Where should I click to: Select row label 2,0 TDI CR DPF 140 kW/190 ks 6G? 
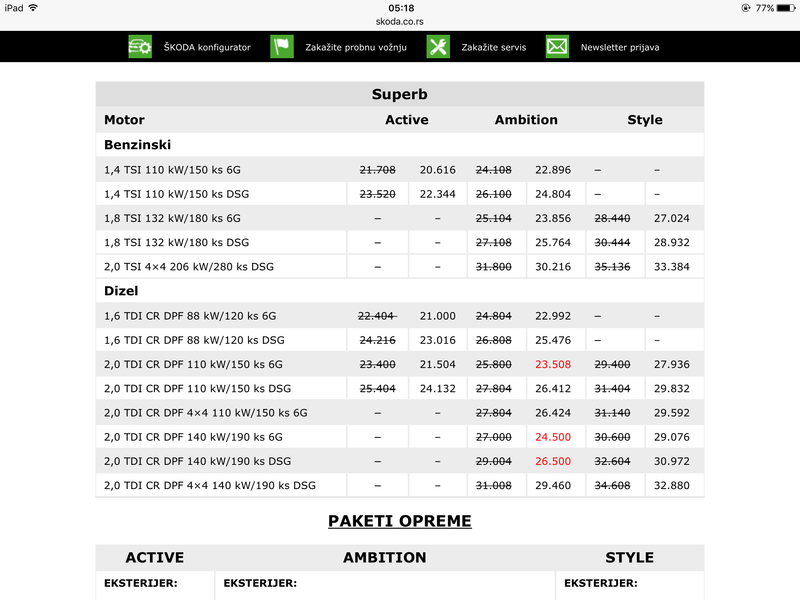click(x=193, y=437)
